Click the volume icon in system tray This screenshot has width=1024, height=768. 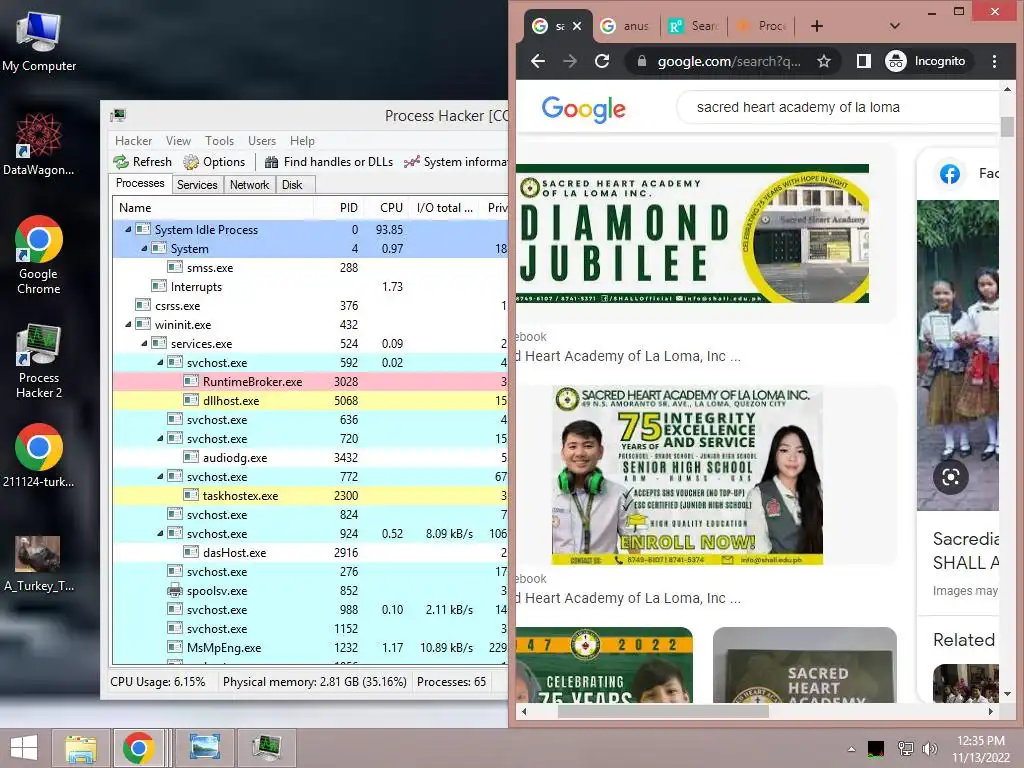929,748
